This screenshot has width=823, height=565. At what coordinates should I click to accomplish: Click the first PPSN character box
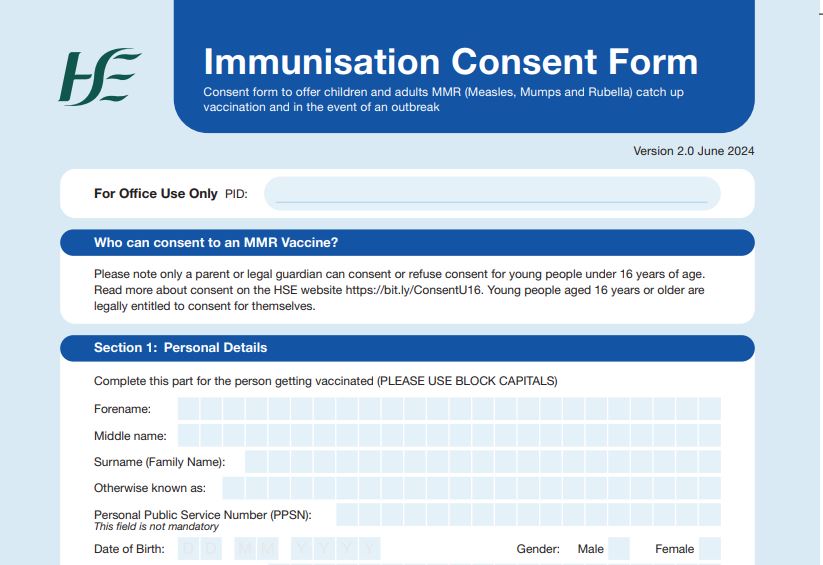coord(346,515)
